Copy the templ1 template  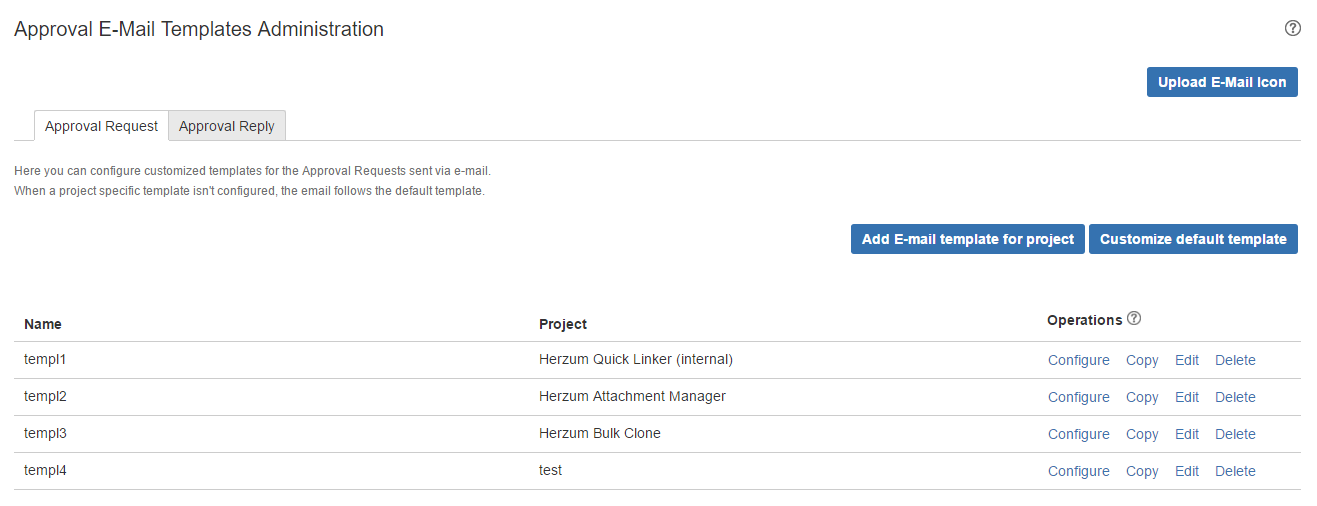coord(1142,360)
